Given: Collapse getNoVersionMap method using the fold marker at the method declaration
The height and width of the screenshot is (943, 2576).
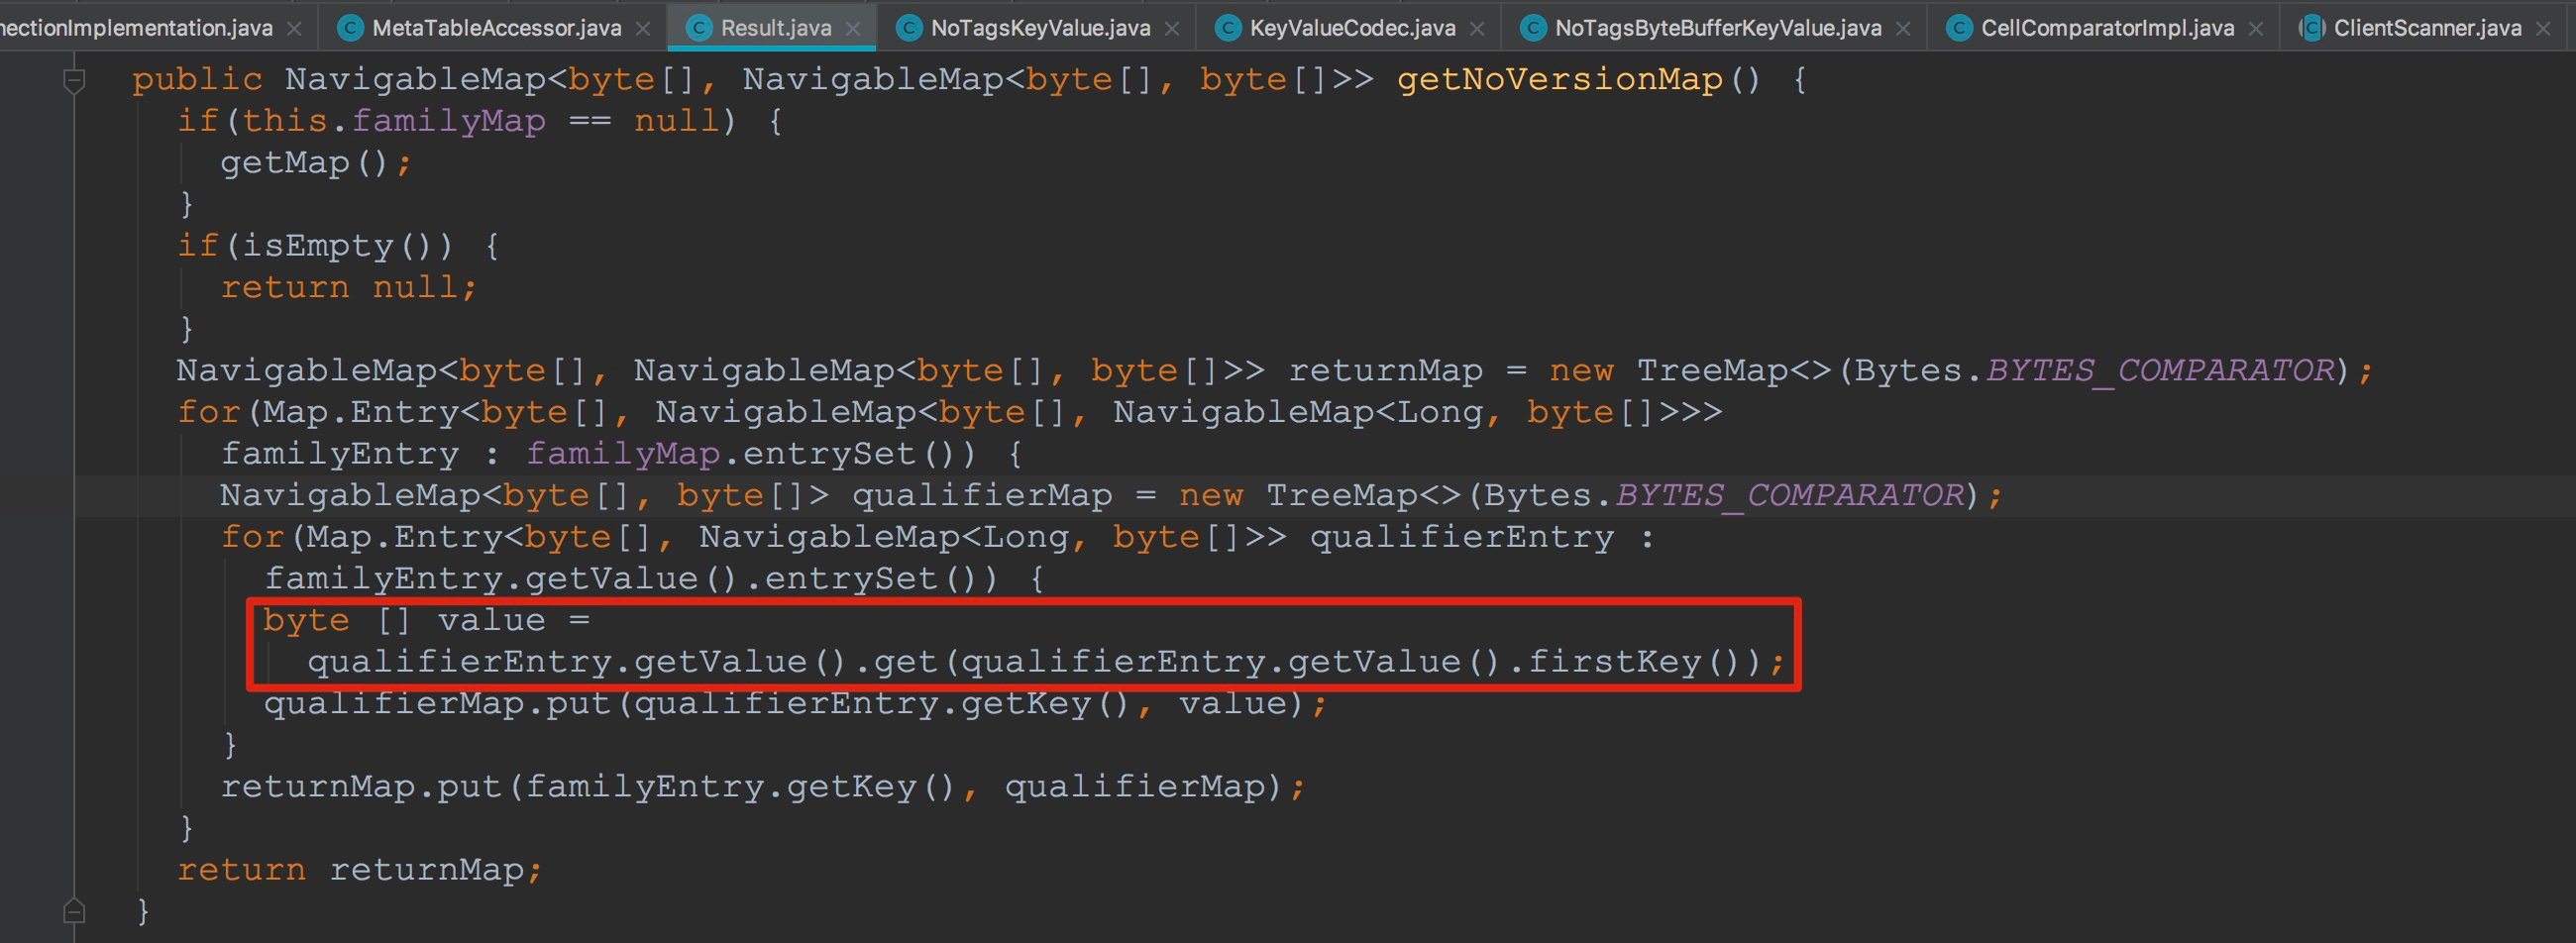Looking at the screenshot, I should click(x=74, y=80).
